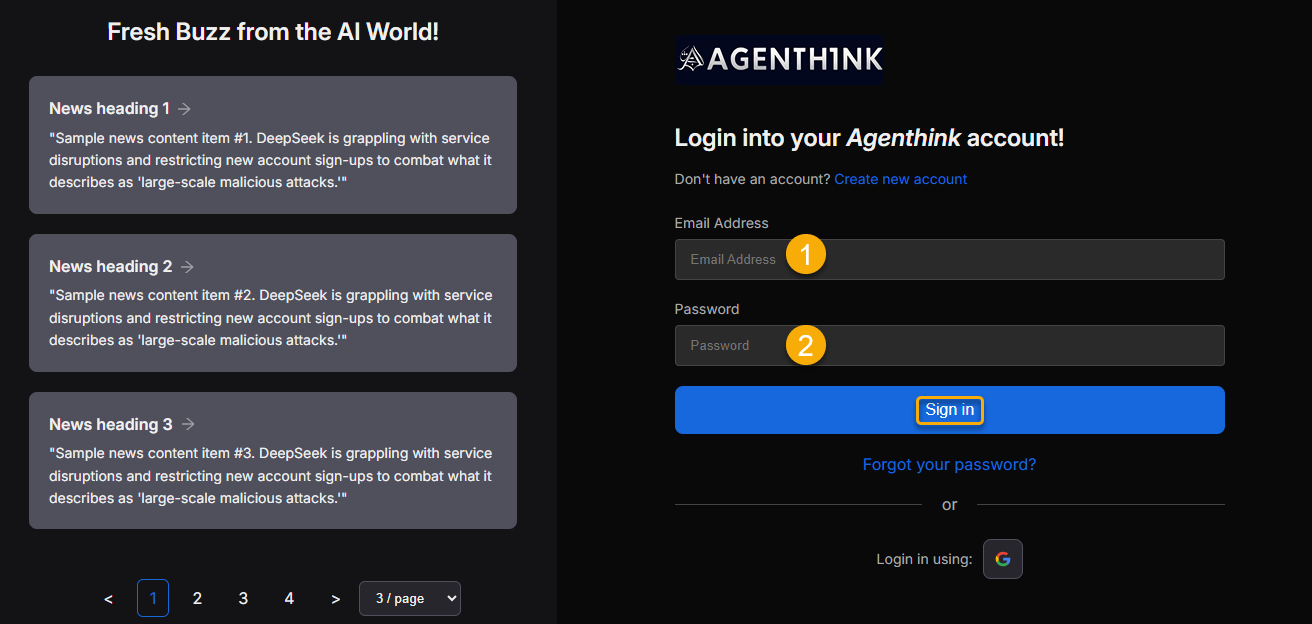Click arrow icon beside News heading 3
The image size is (1312, 624).
[x=188, y=425]
